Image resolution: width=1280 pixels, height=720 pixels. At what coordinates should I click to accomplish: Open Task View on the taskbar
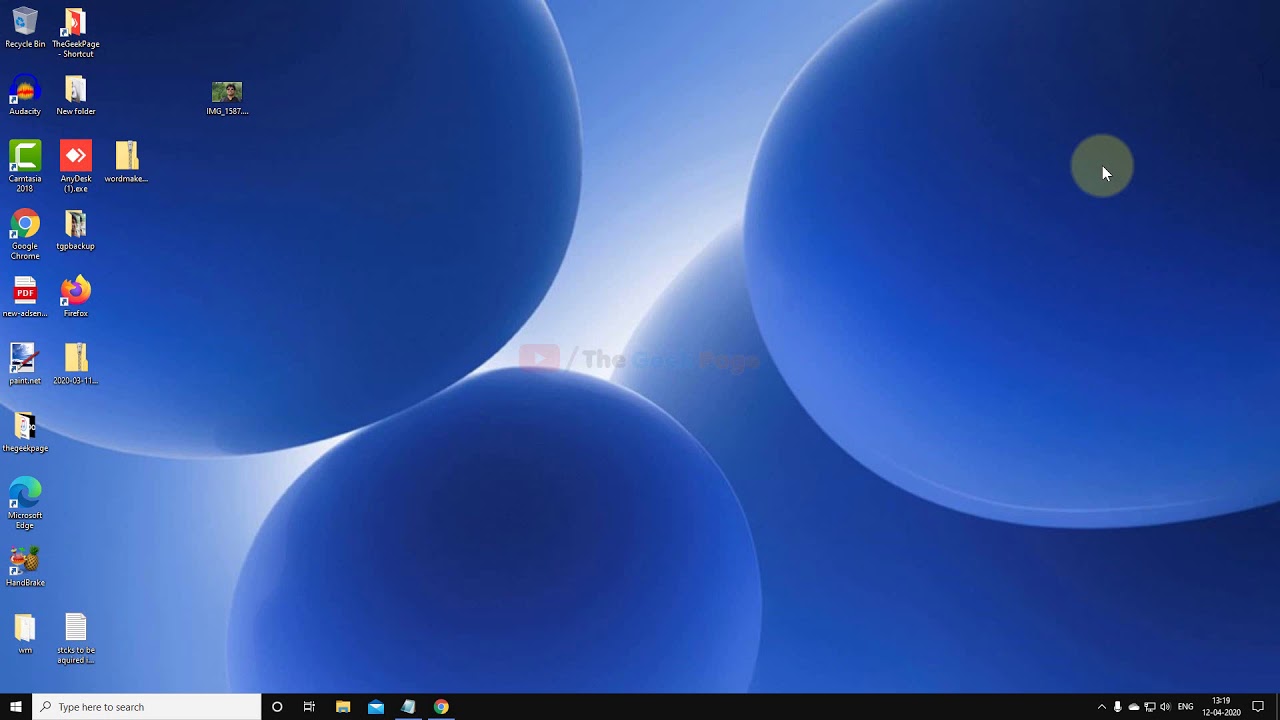click(309, 707)
